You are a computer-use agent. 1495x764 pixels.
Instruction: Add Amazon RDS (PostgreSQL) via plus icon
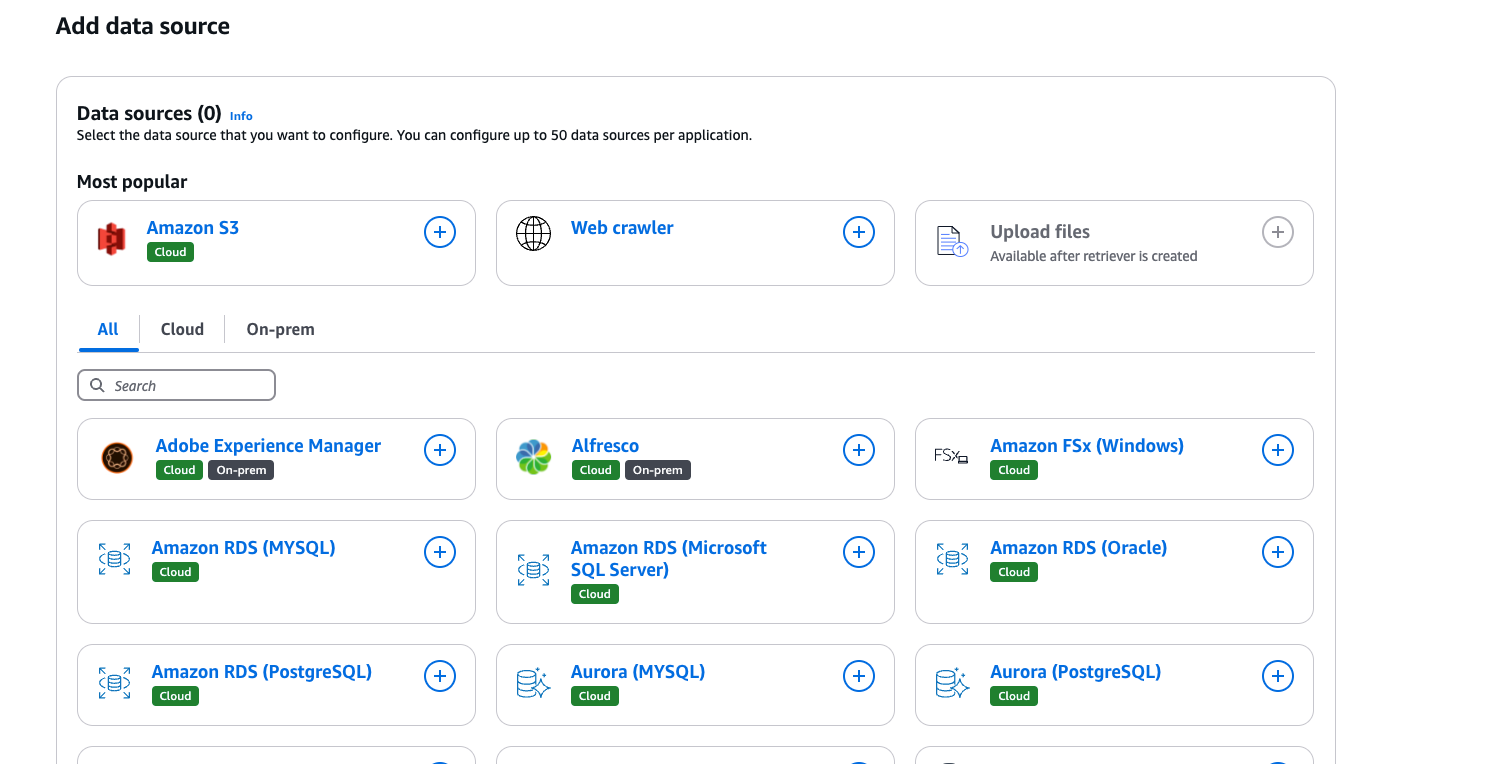pyautogui.click(x=440, y=676)
